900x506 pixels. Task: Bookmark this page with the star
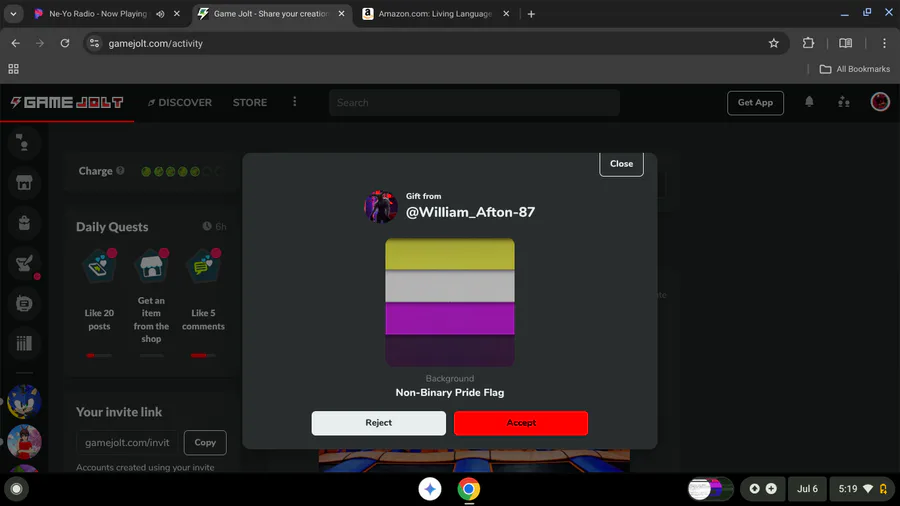(774, 43)
